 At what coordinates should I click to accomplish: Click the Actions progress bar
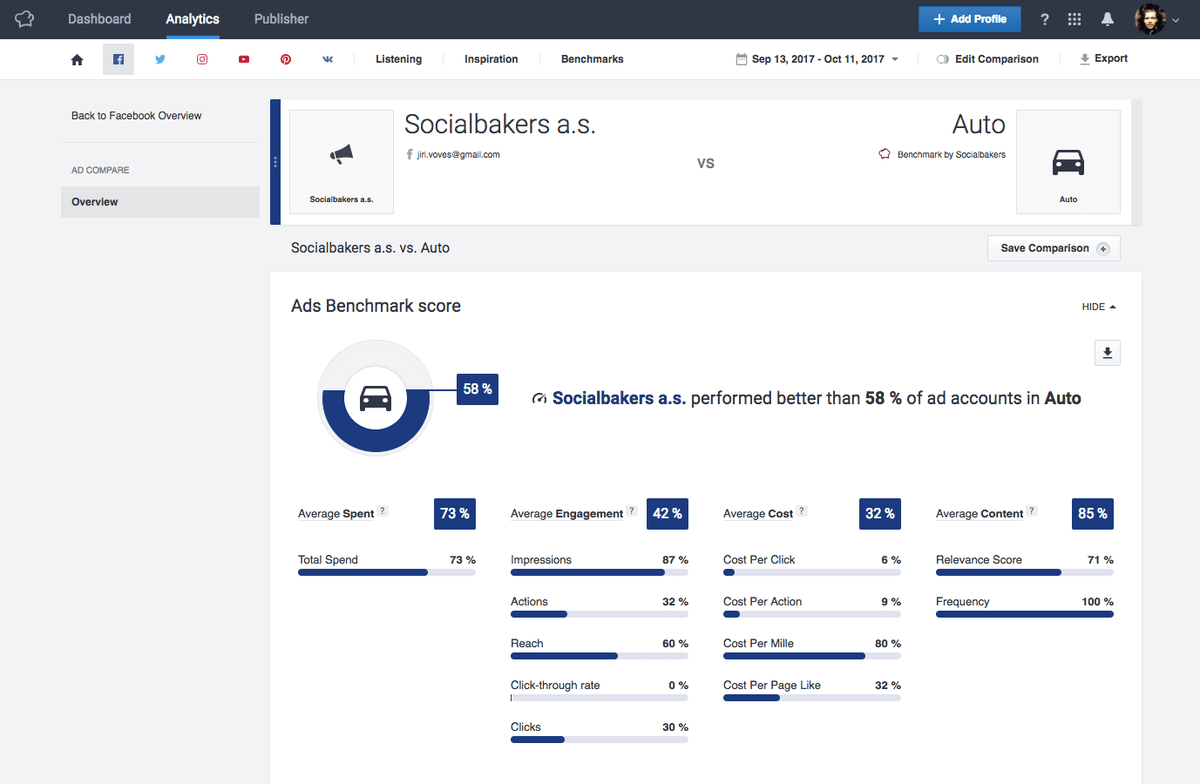[599, 614]
